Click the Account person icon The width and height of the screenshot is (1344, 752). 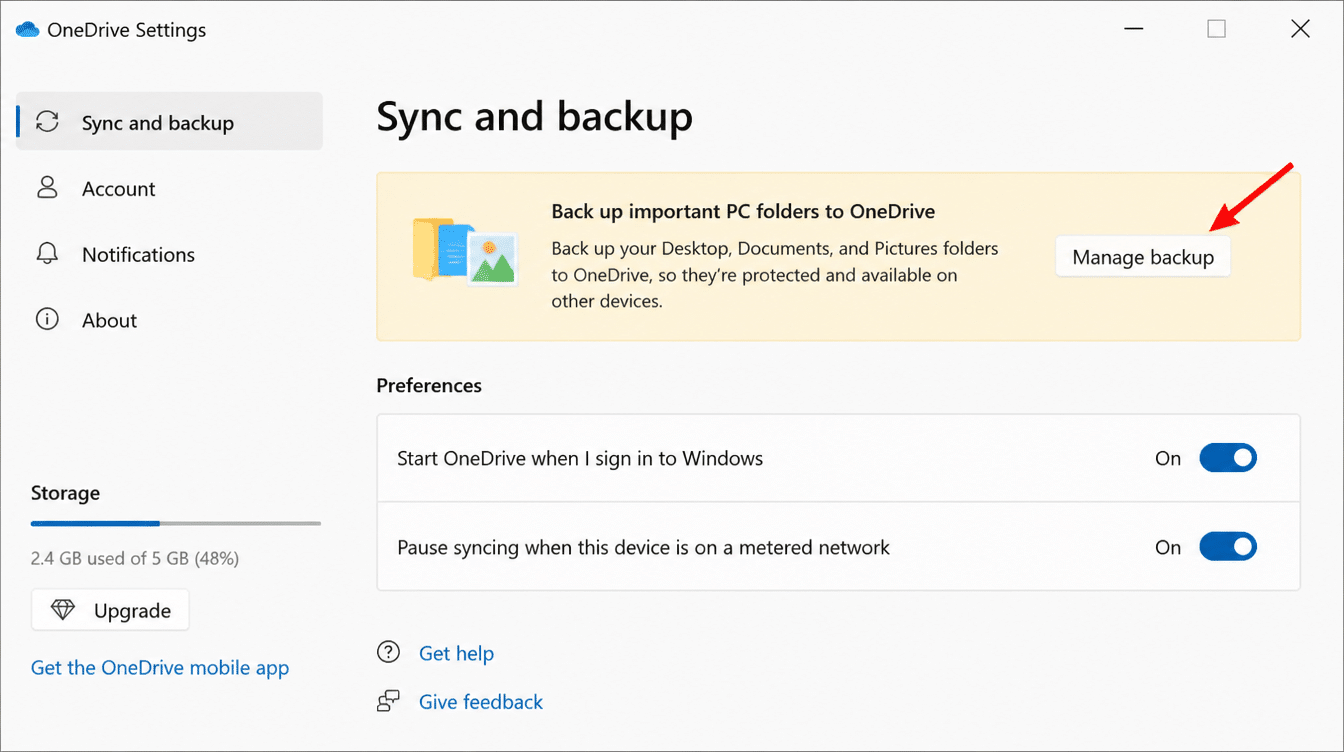click(47, 188)
